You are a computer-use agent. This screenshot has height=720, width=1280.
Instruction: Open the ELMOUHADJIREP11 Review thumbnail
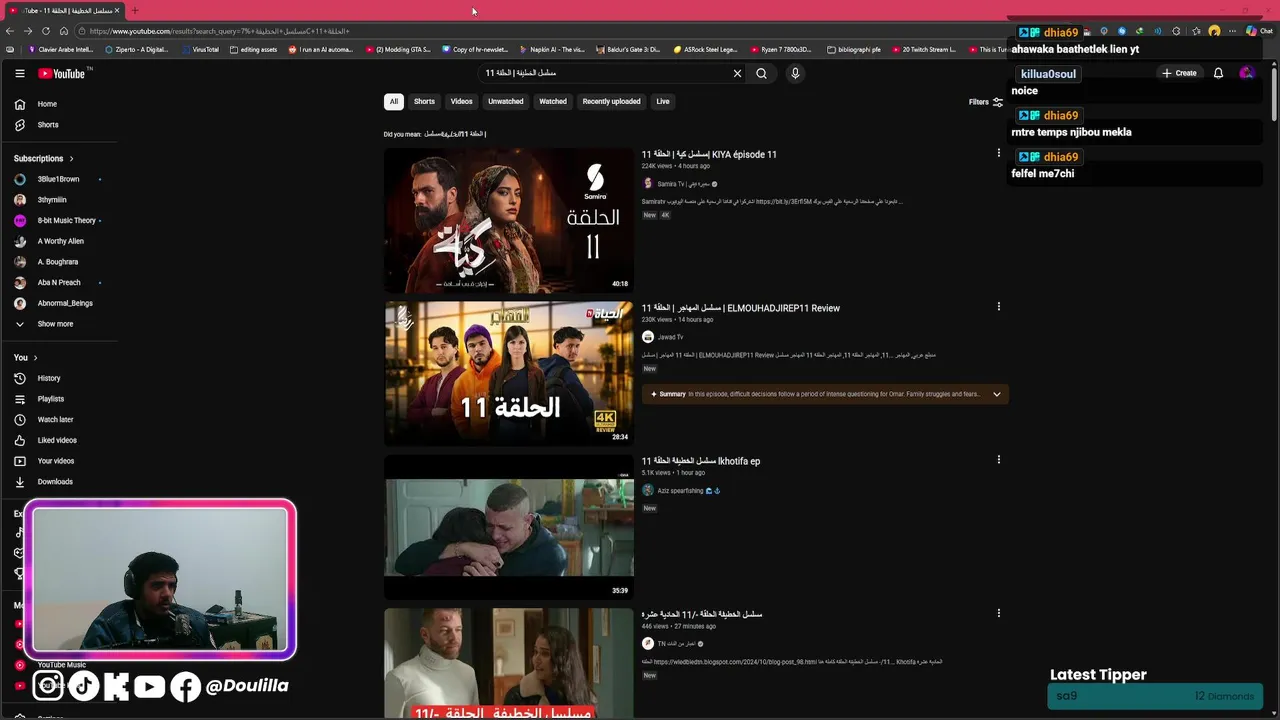point(509,374)
